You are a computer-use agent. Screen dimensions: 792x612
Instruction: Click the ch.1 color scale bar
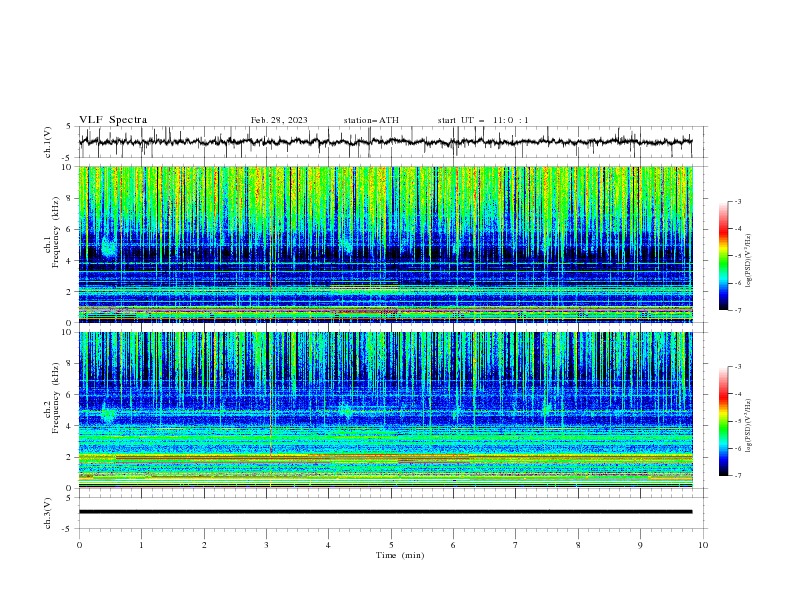[724, 255]
